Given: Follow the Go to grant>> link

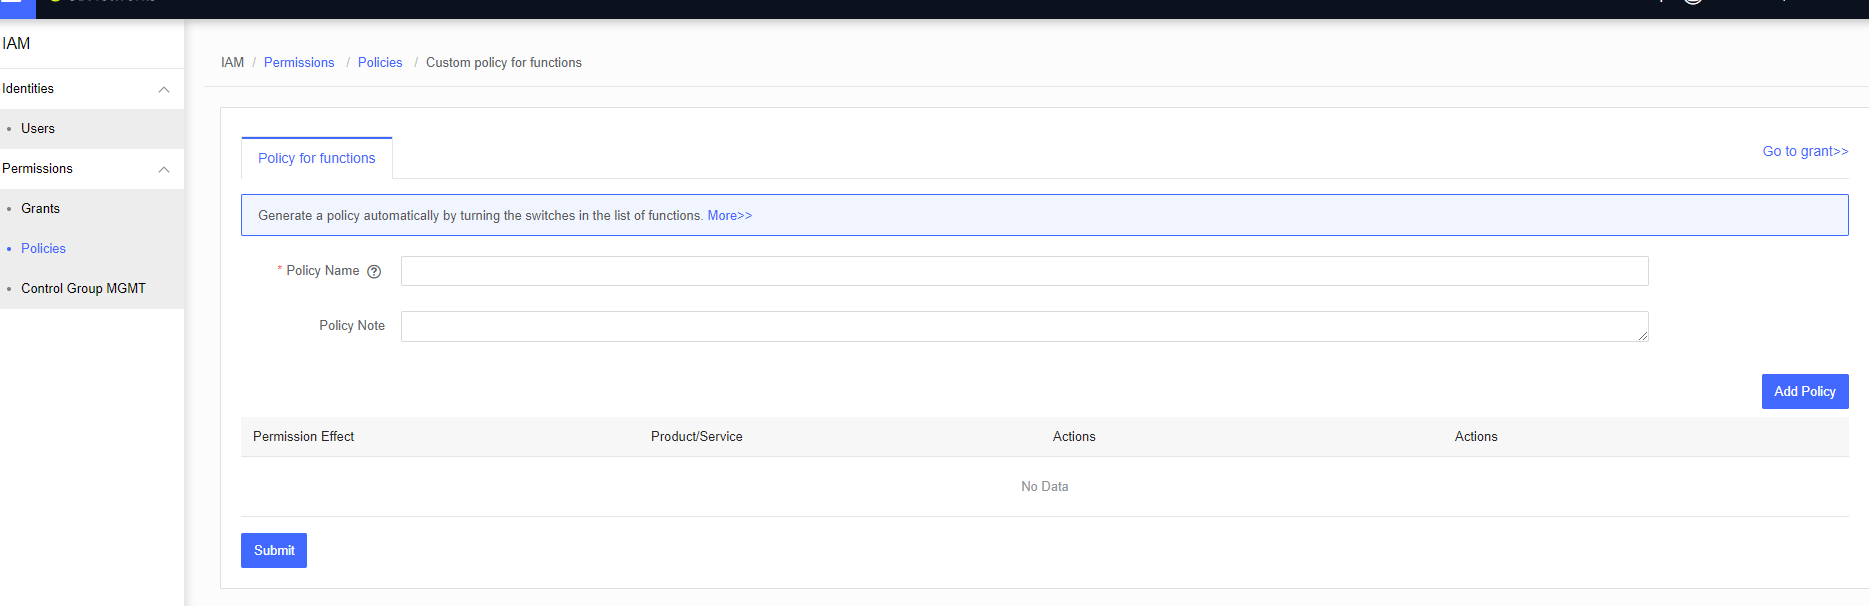Looking at the screenshot, I should [1804, 151].
